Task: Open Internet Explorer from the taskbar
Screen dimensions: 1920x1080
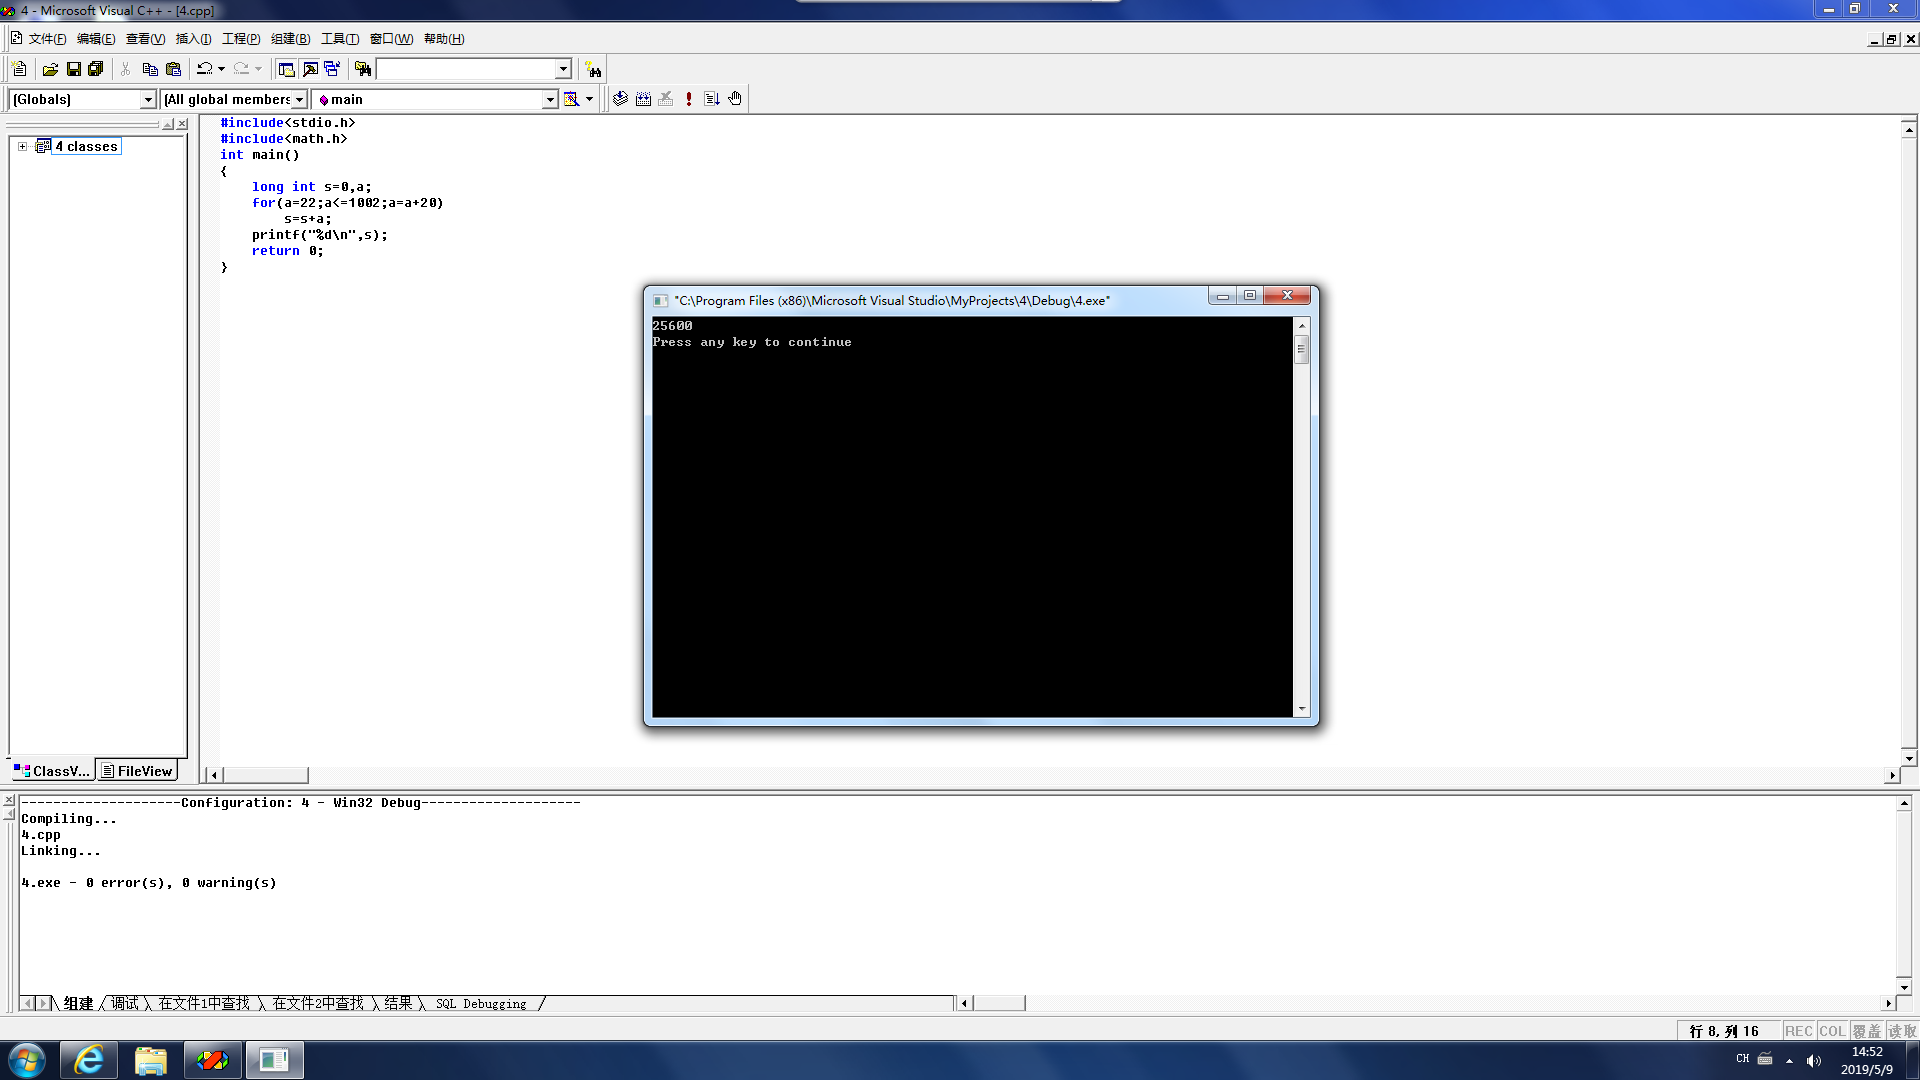Action: (89, 1060)
